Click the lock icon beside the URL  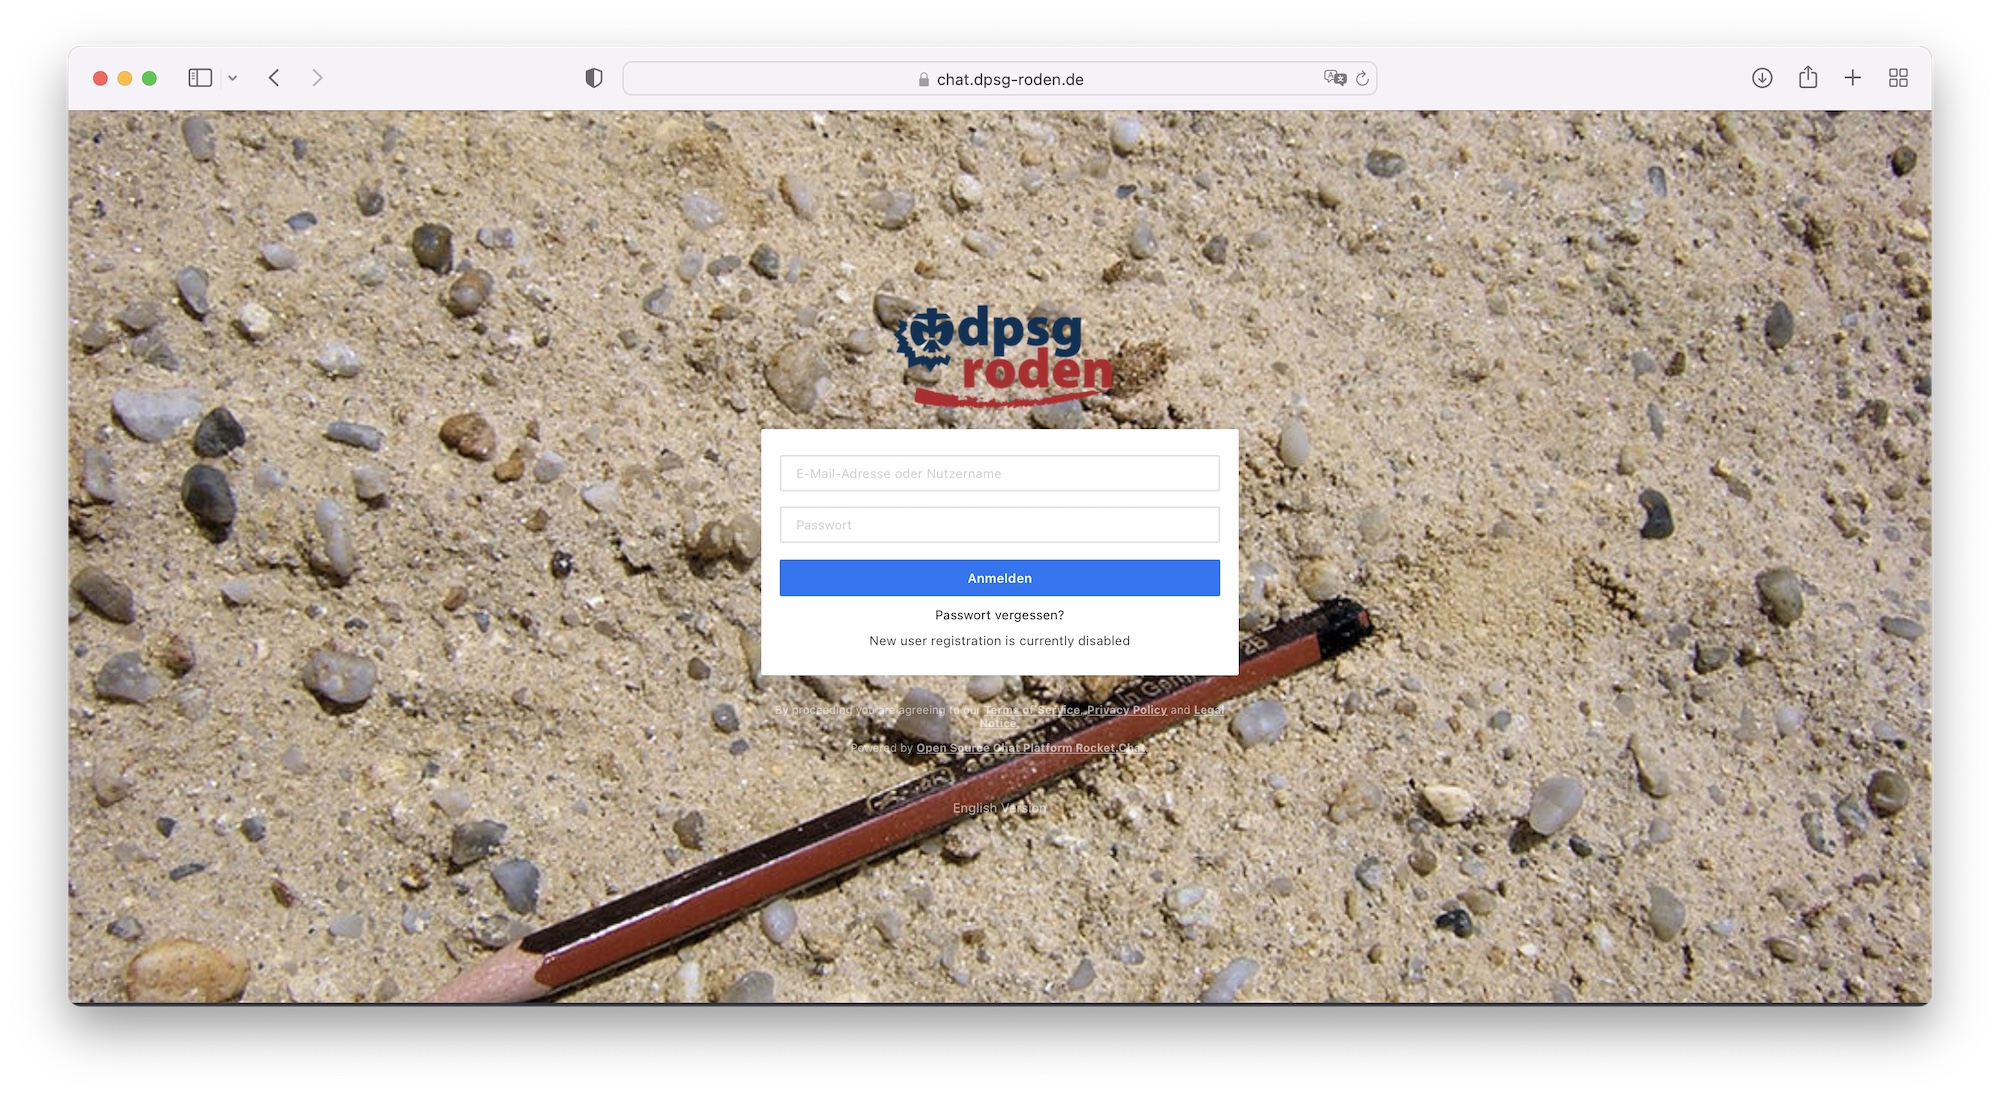click(924, 80)
